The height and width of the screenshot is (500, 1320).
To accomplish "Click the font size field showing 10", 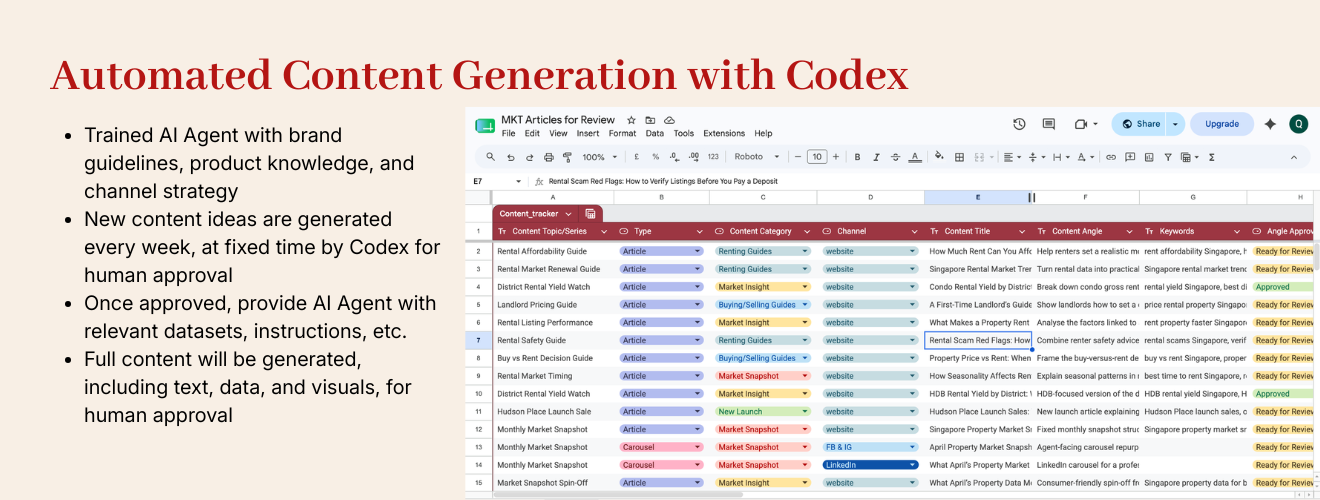I will tap(817, 157).
